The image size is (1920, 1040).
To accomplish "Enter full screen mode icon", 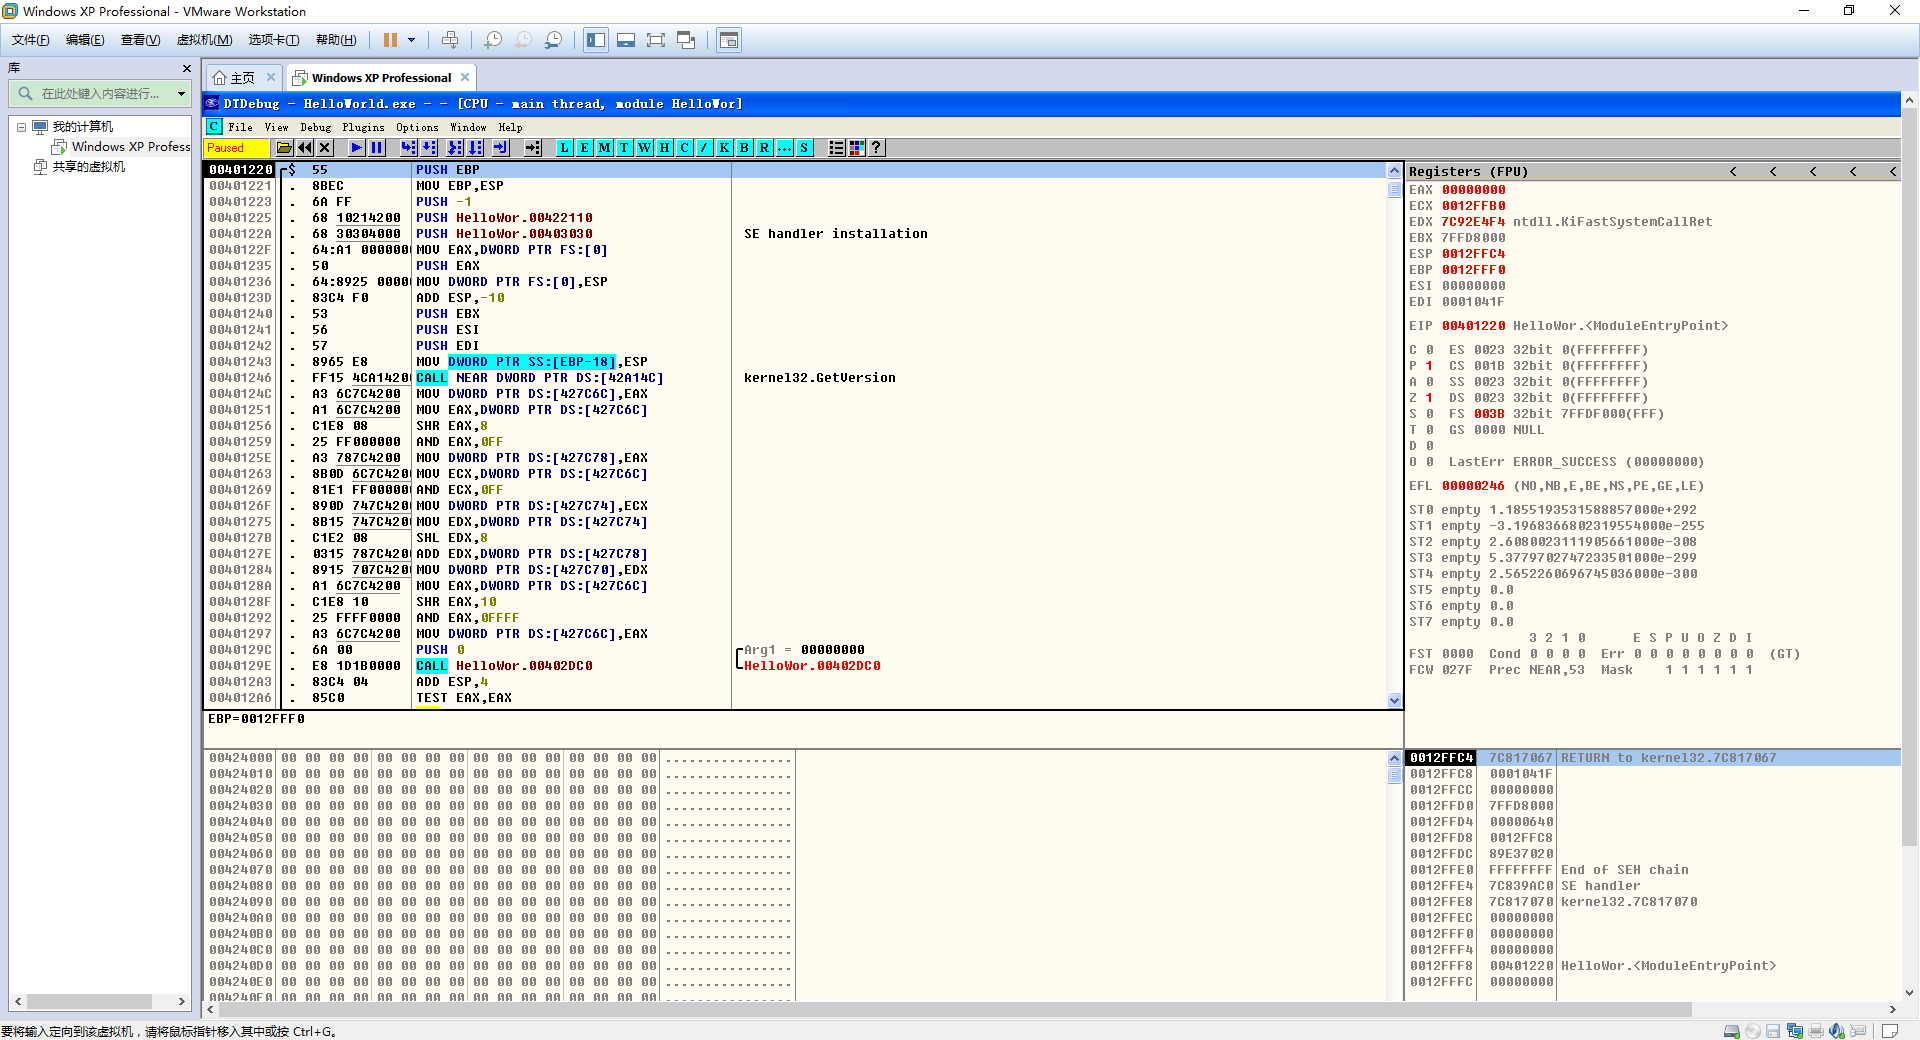I will point(656,40).
